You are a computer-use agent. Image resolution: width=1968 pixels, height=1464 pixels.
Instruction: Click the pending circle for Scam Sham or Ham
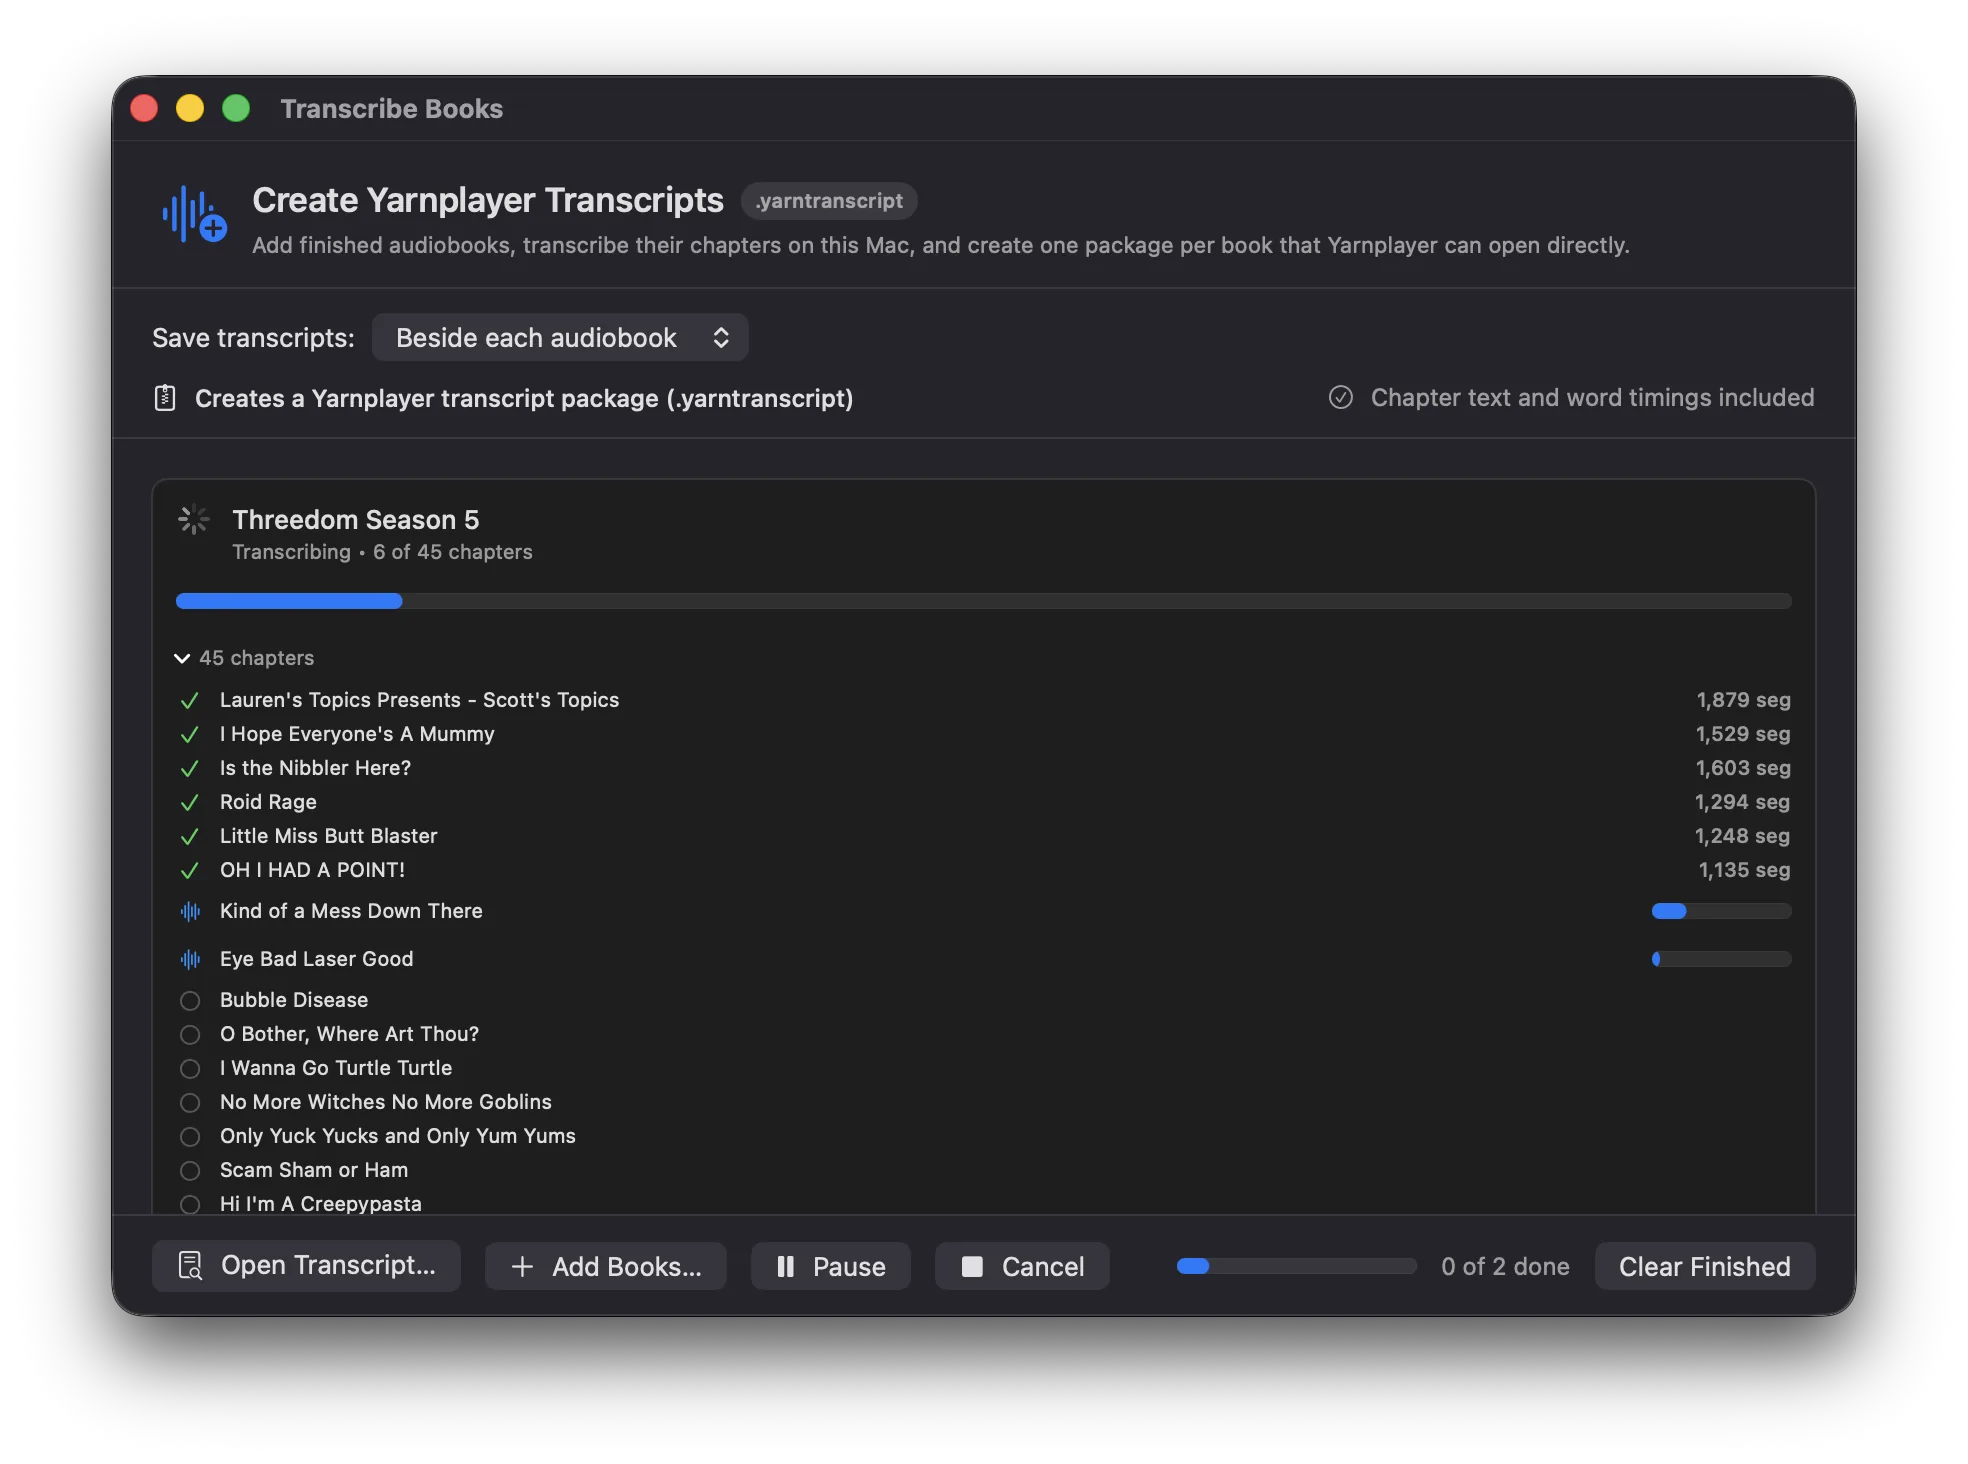click(190, 1171)
